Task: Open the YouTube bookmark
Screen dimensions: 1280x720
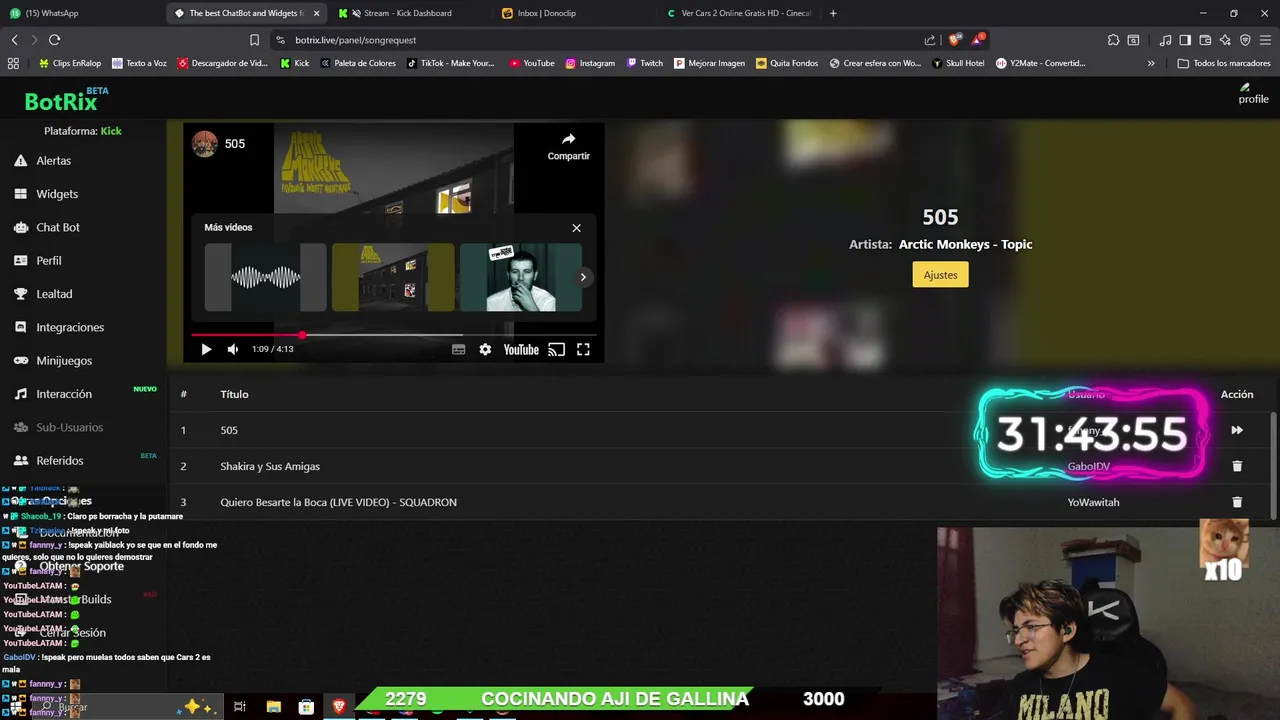Action: tap(532, 63)
